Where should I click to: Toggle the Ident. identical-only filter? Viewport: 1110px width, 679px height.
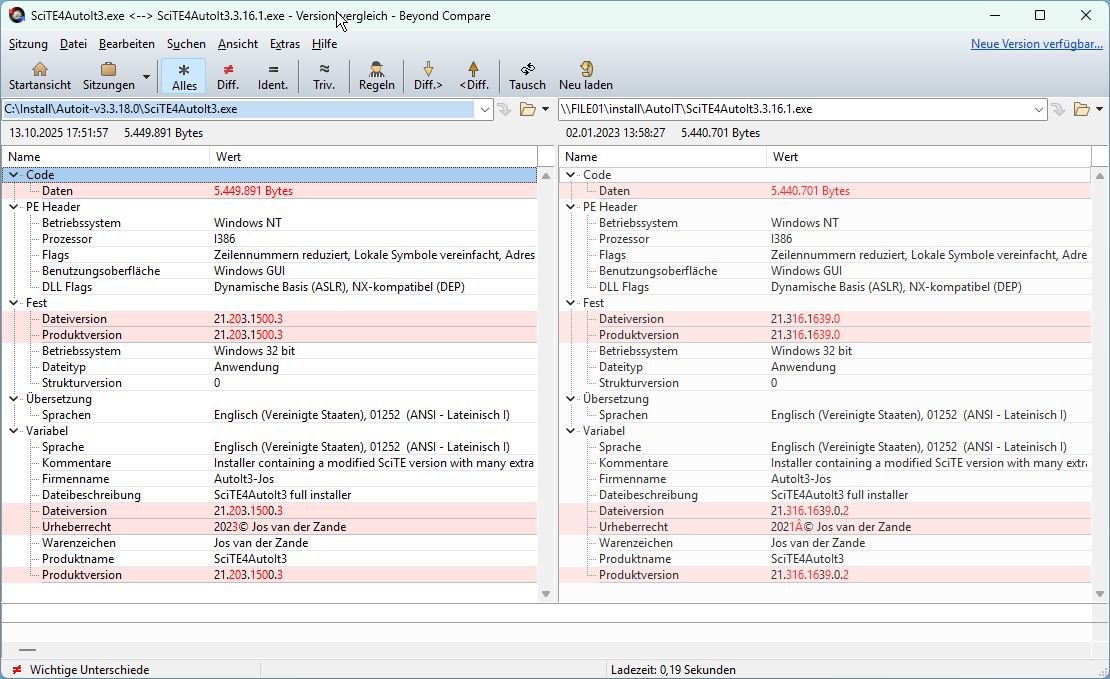tap(273, 76)
